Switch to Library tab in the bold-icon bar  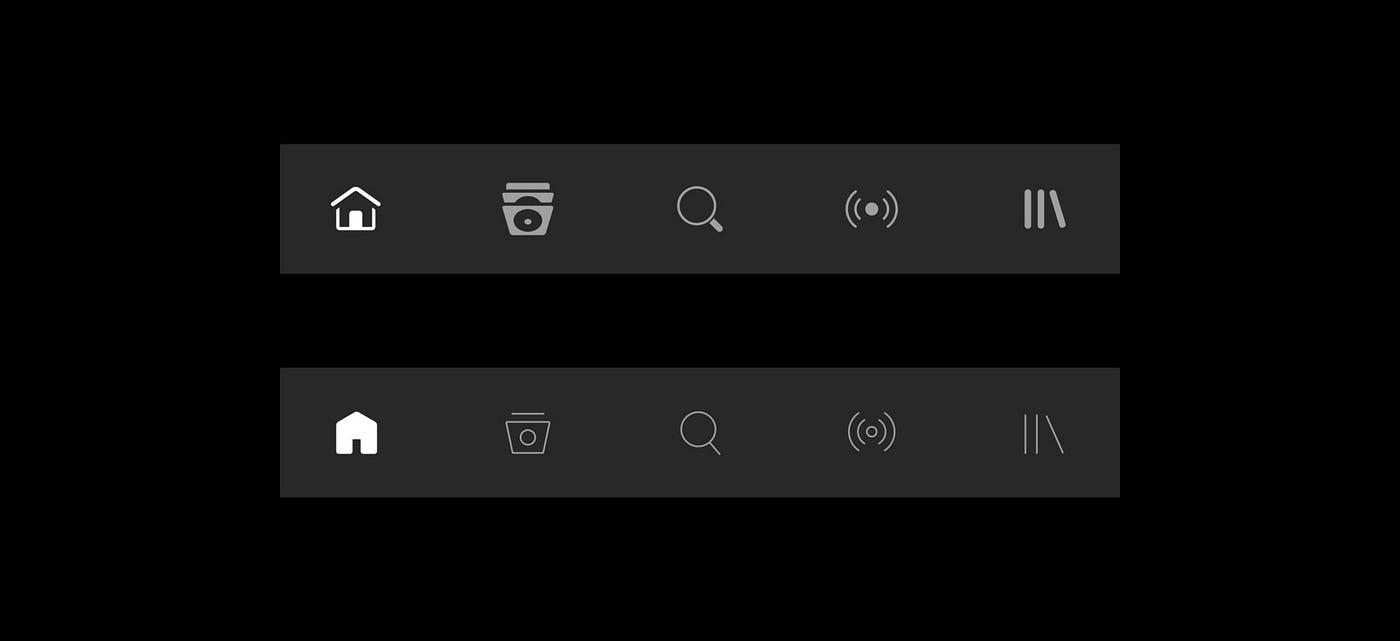[x=1044, y=209]
